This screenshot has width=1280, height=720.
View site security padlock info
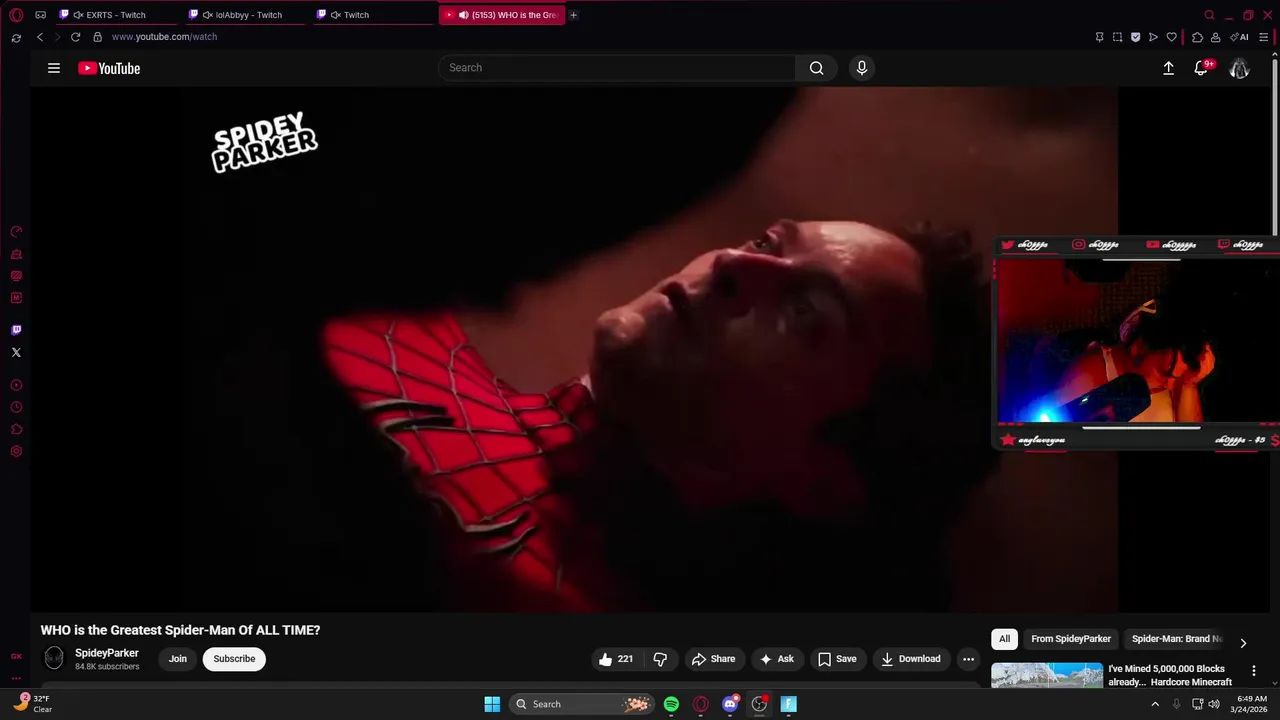pyautogui.click(x=97, y=37)
